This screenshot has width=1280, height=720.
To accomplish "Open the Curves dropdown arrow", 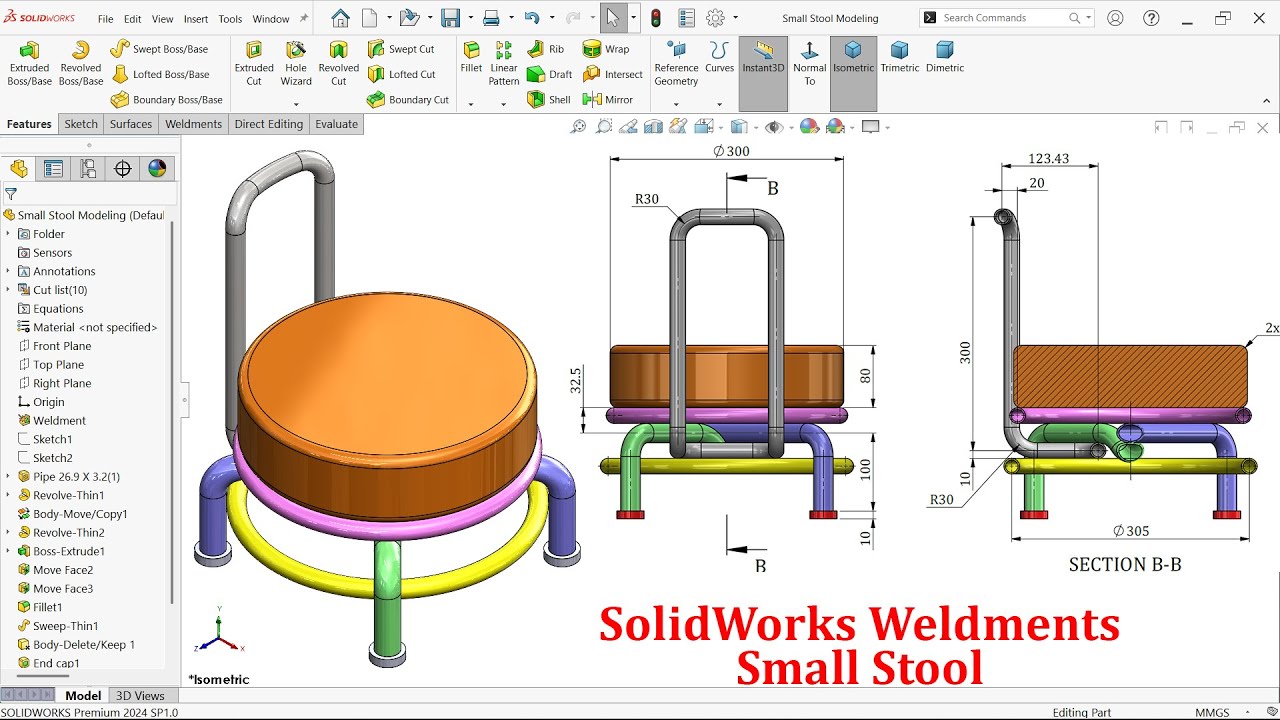I will point(719,104).
